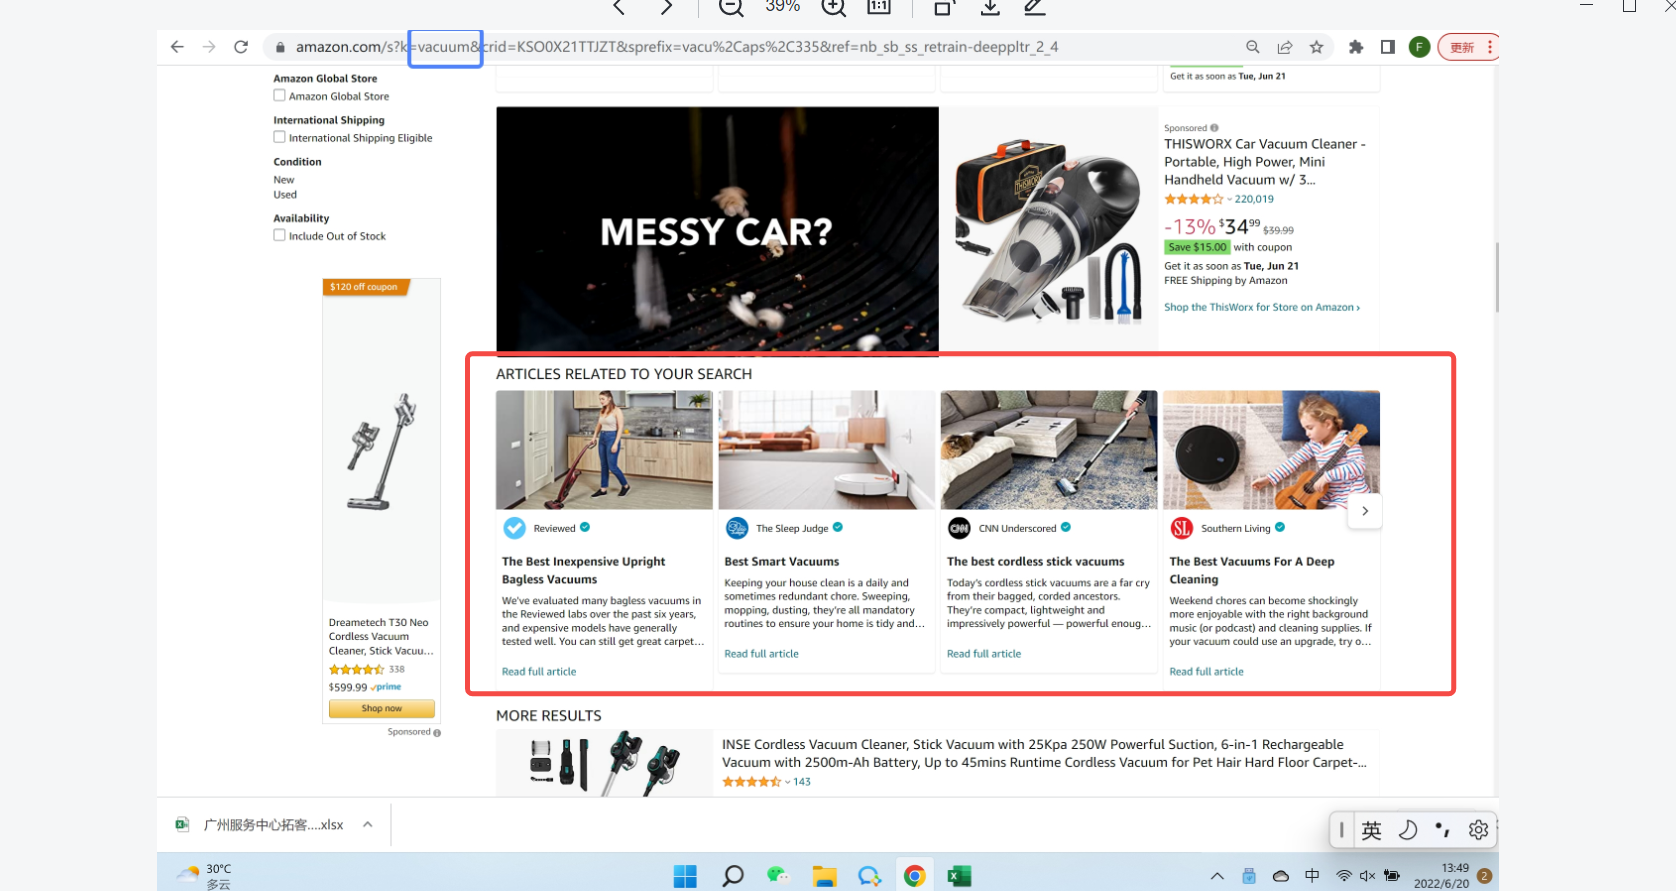Zoom in using the magnifier plus icon

[x=833, y=7]
